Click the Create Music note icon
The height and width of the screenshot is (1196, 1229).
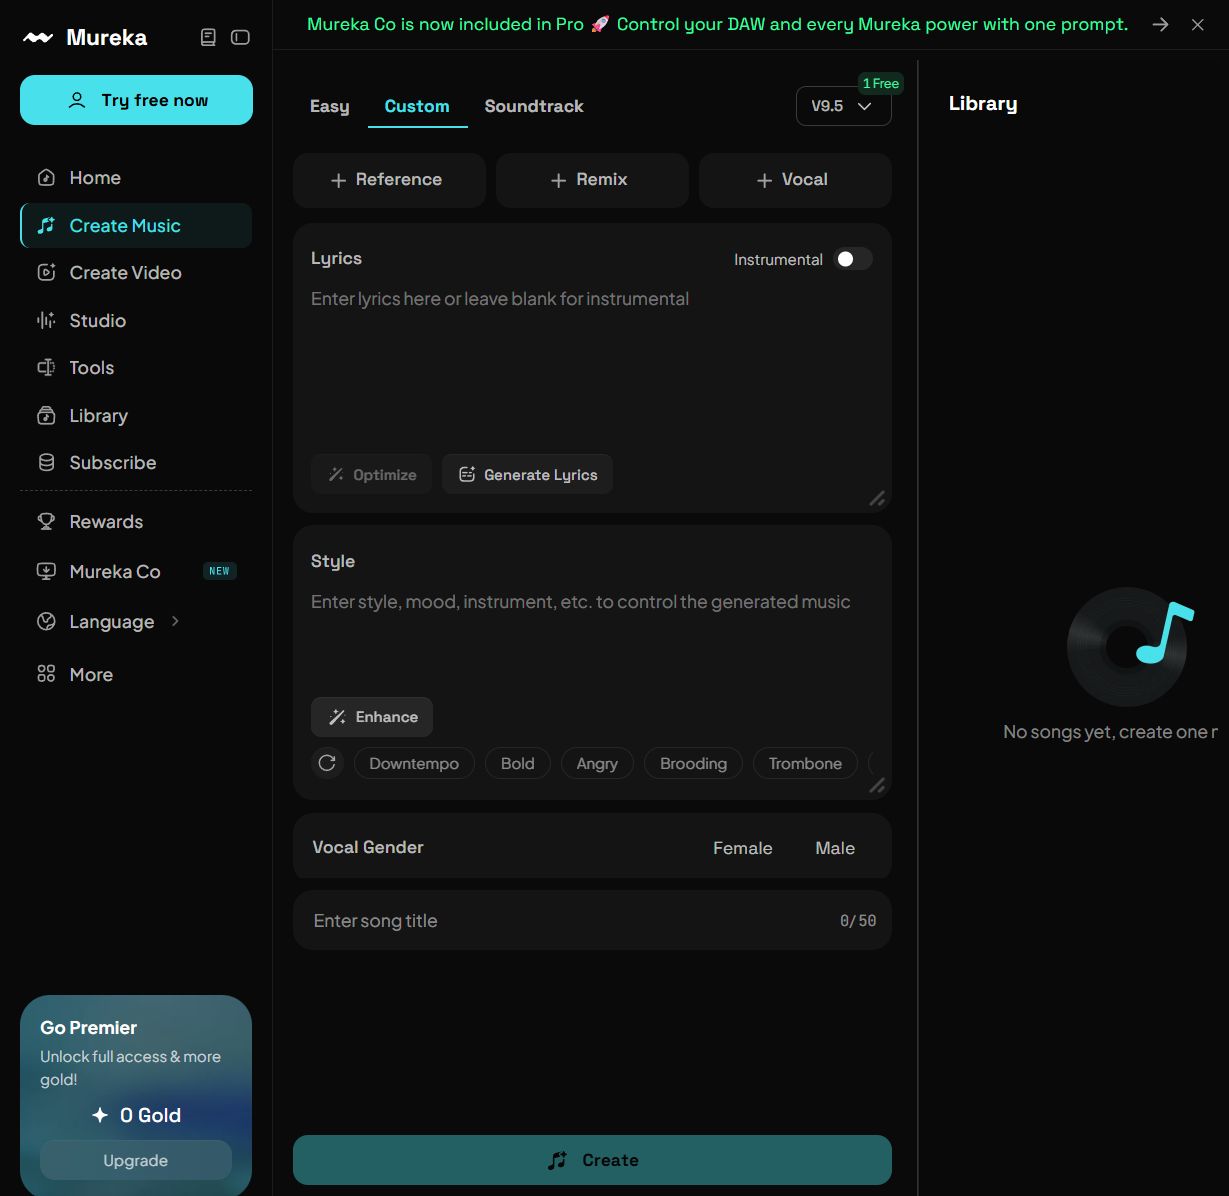tap(46, 226)
